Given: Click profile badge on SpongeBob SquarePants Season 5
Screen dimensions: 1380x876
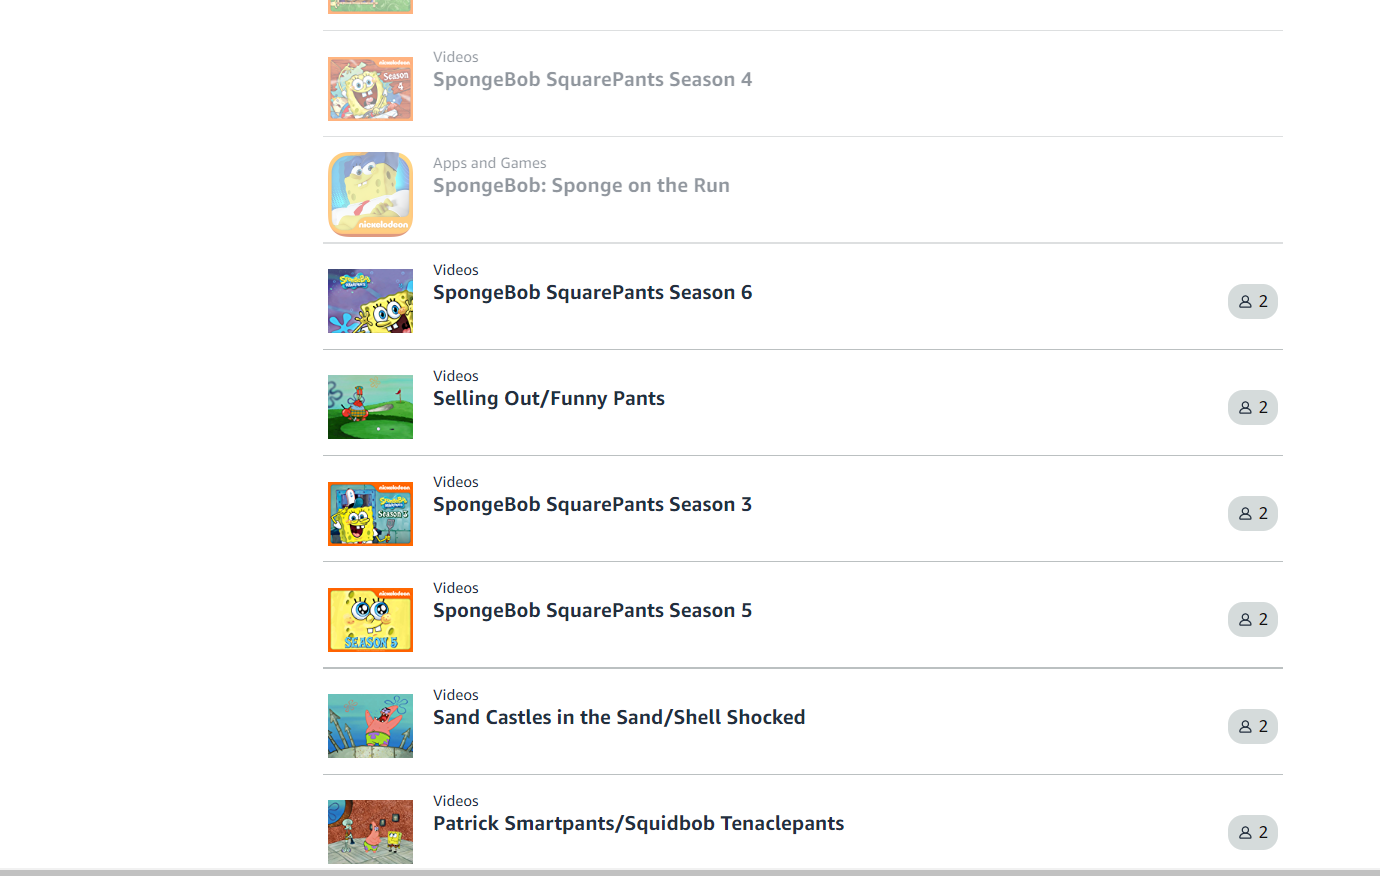Looking at the screenshot, I should (1252, 620).
